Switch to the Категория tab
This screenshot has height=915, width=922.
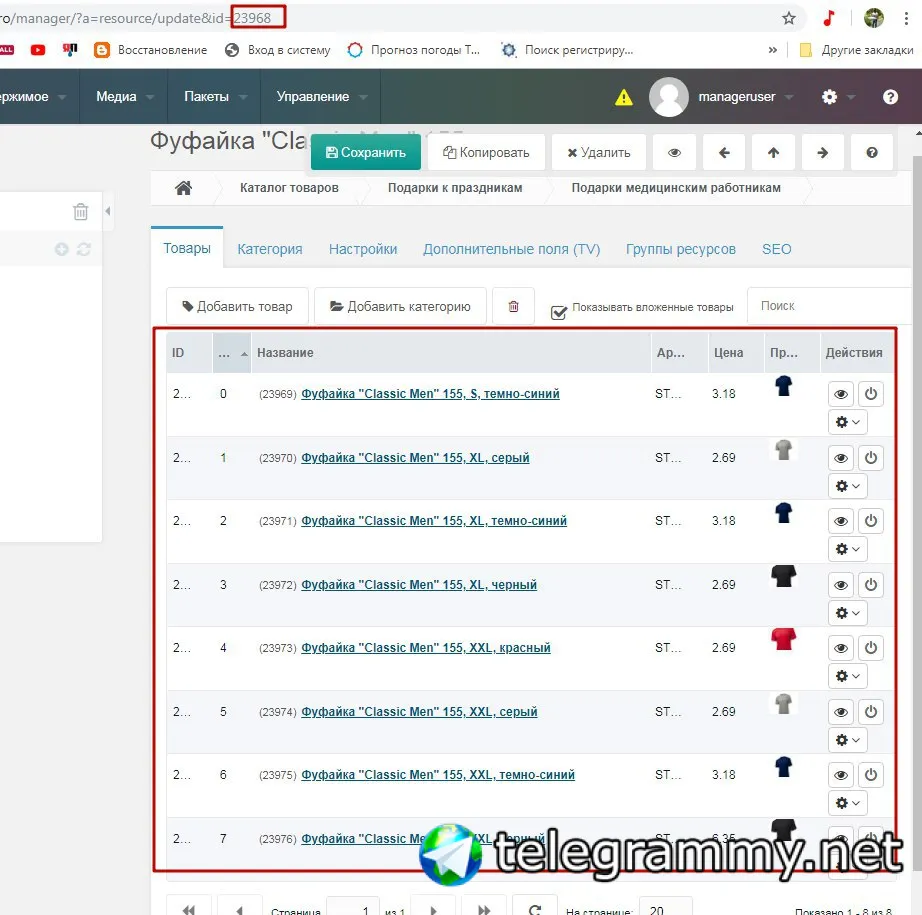pos(270,249)
